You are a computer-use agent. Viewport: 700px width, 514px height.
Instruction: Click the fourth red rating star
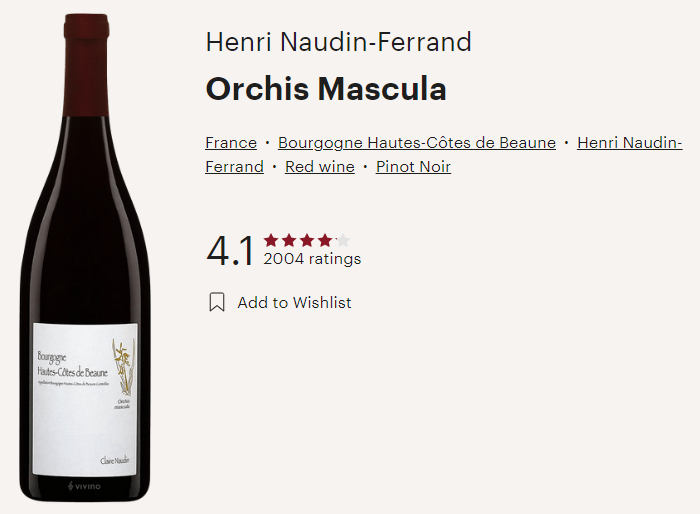325,241
